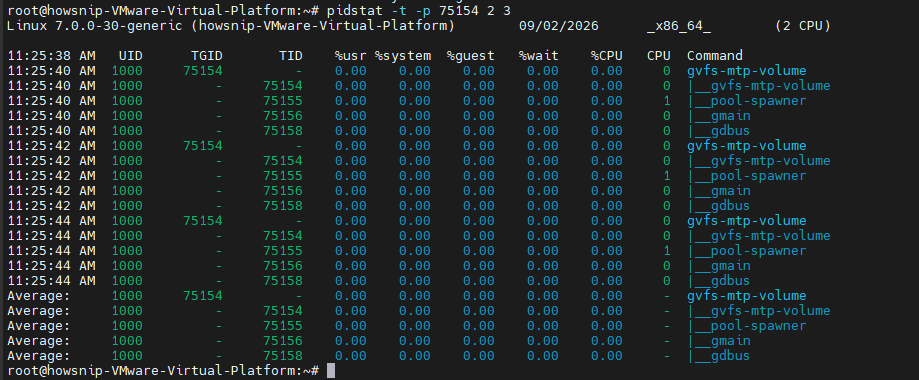Click the terminal cursor at the bottom prompt
Image resolution: width=919 pixels, height=380 pixels.
[x=331, y=371]
